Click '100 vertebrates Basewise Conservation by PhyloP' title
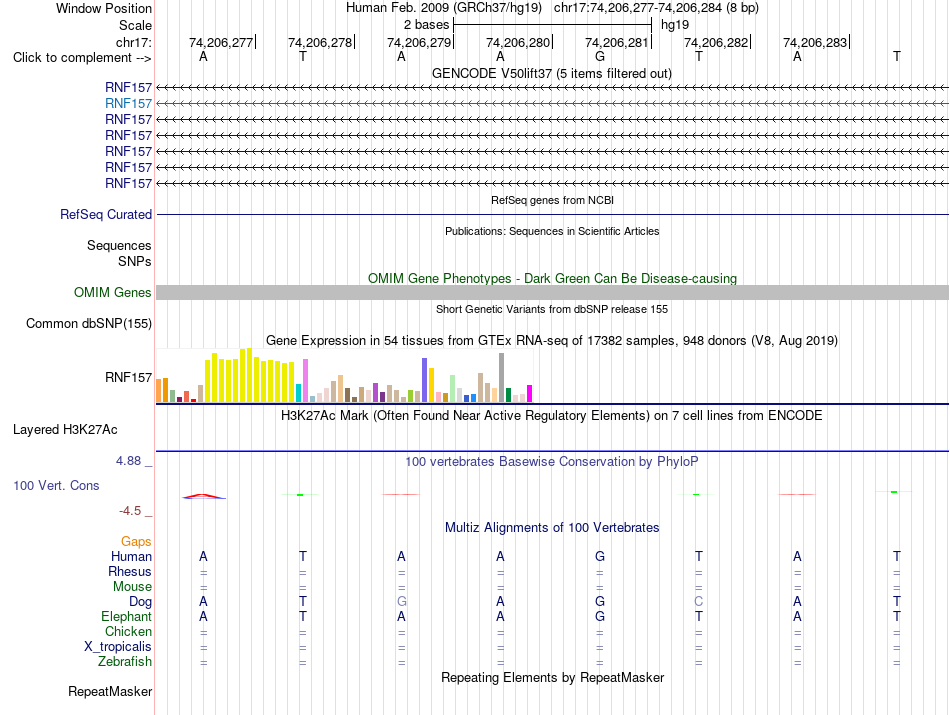The width and height of the screenshot is (950, 715). pyautogui.click(x=552, y=462)
